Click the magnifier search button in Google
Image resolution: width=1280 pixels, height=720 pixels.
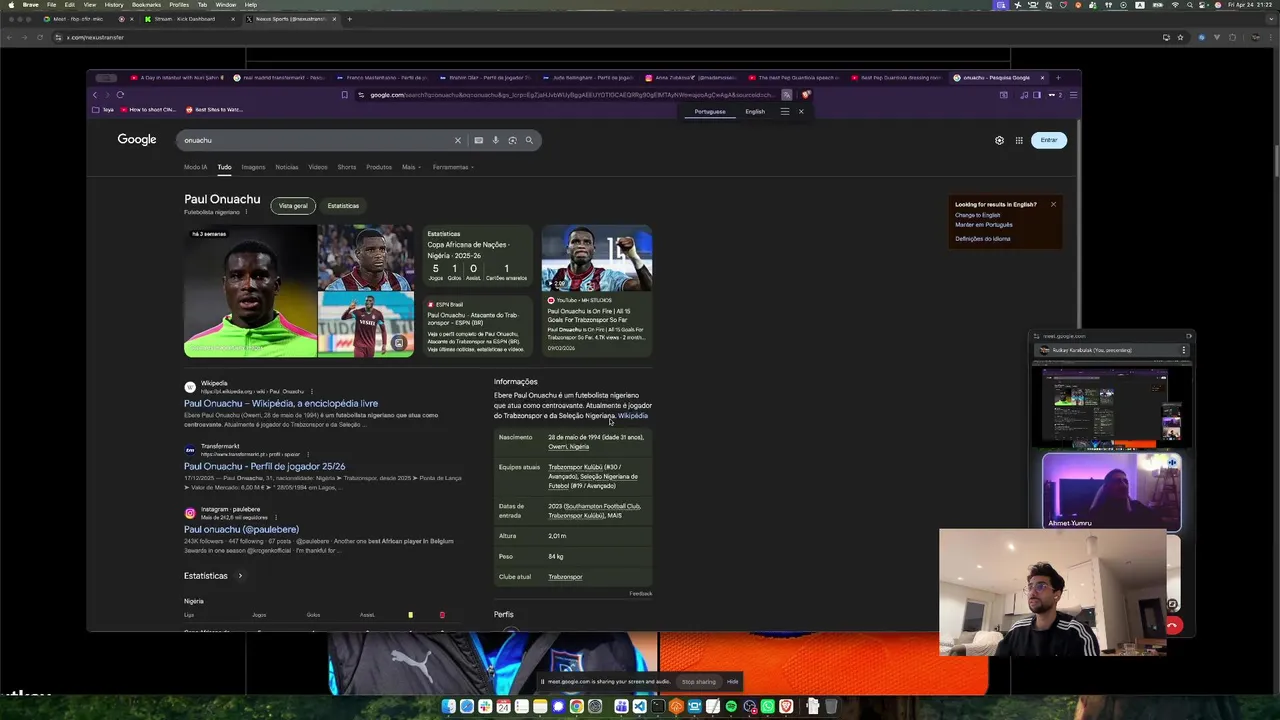click(529, 140)
